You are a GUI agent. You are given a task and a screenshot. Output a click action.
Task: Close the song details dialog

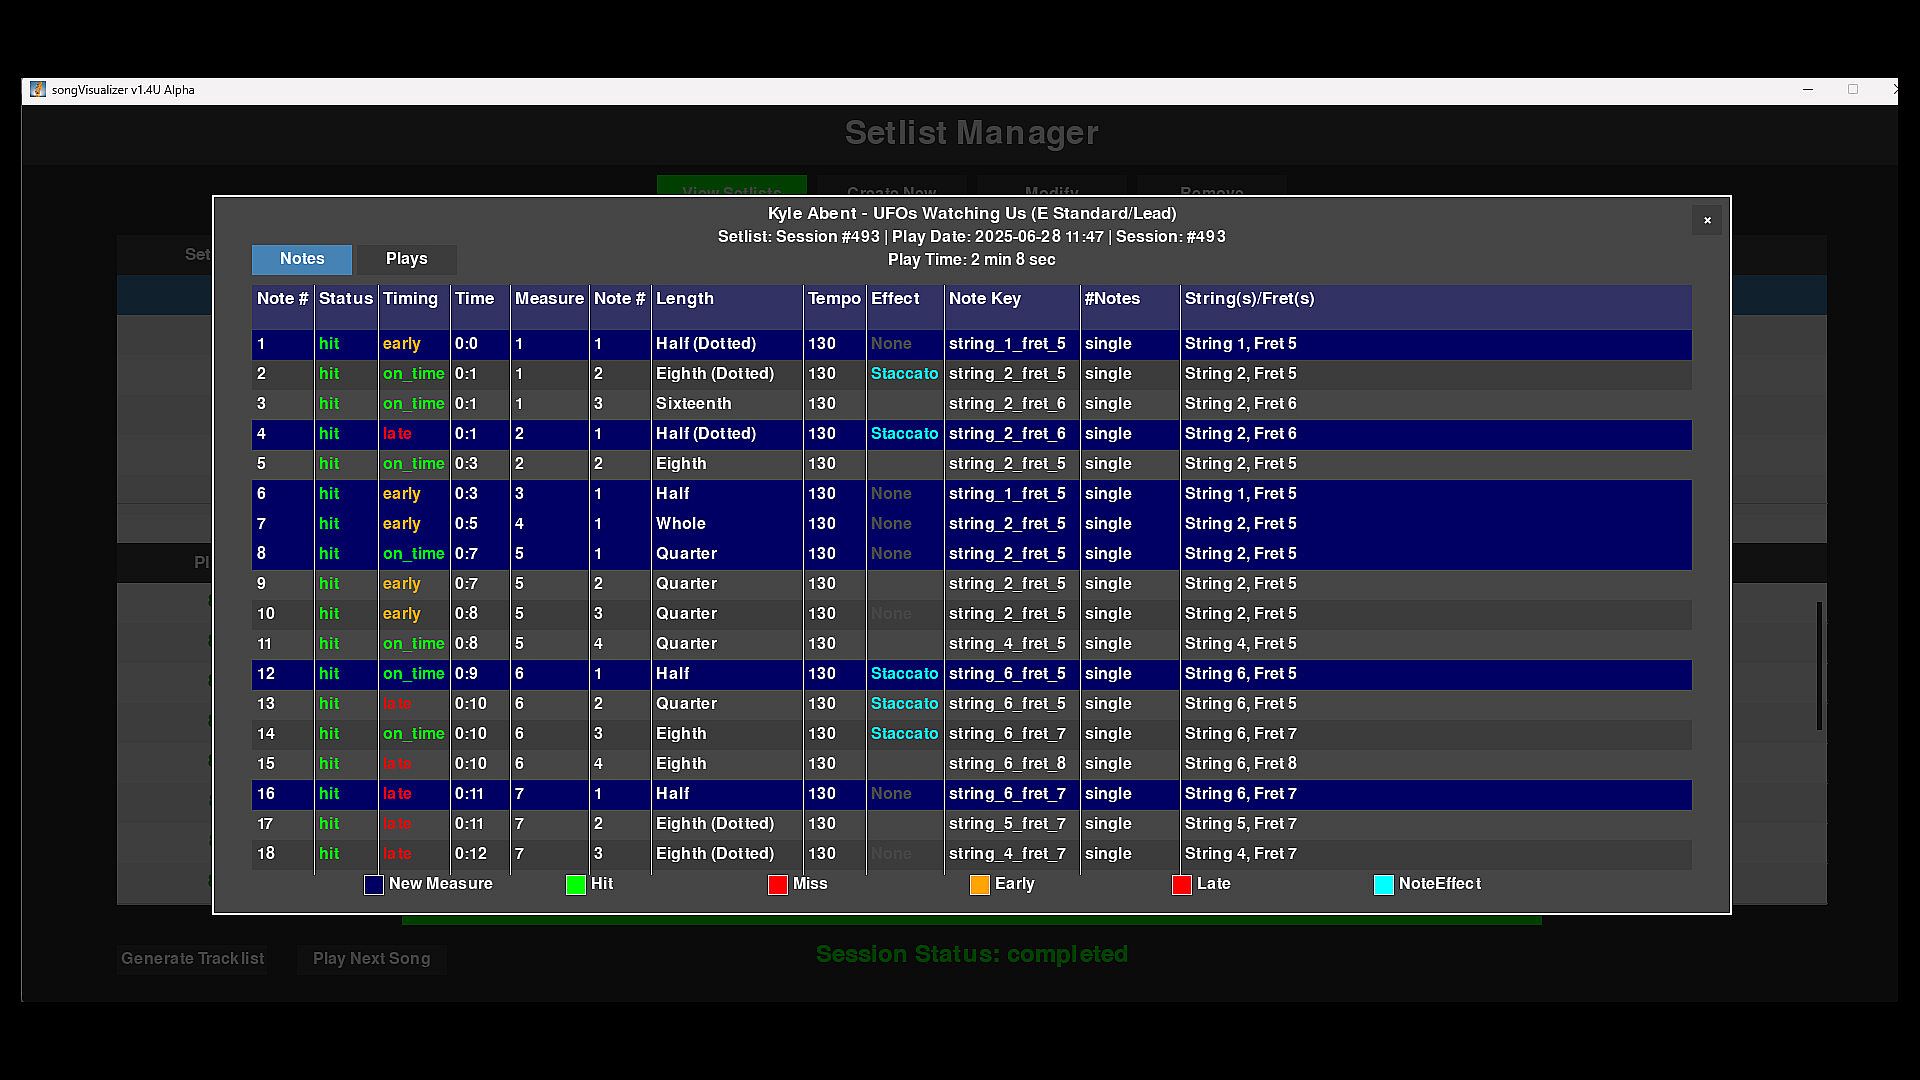[1707, 220]
